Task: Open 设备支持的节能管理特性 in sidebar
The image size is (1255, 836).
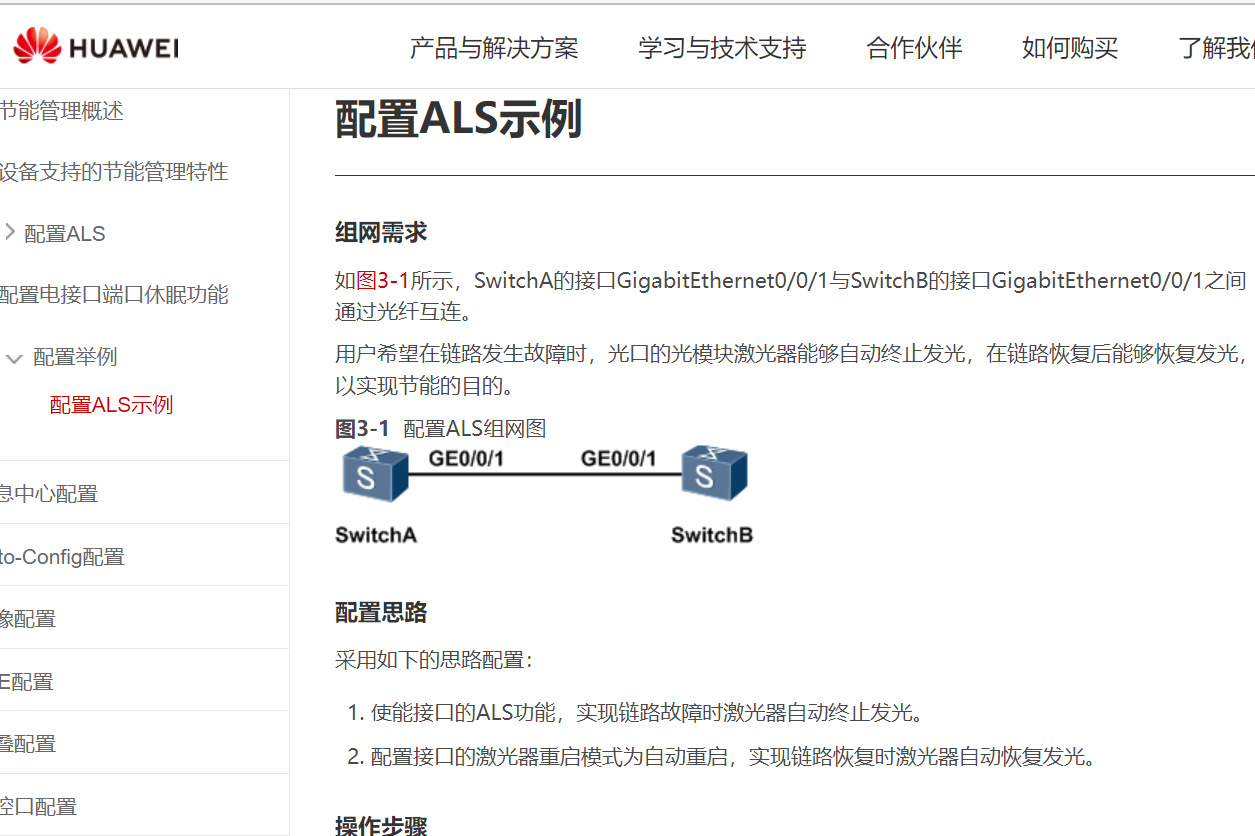Action: coord(114,172)
